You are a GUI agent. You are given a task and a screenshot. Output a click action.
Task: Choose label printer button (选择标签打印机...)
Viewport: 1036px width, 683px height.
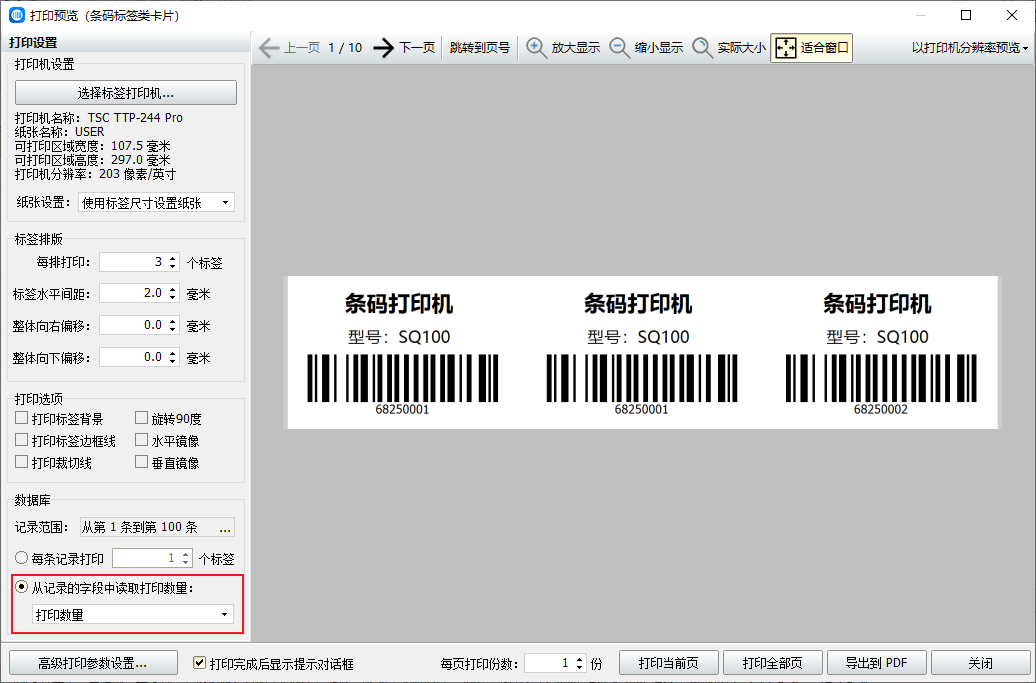pyautogui.click(x=126, y=92)
